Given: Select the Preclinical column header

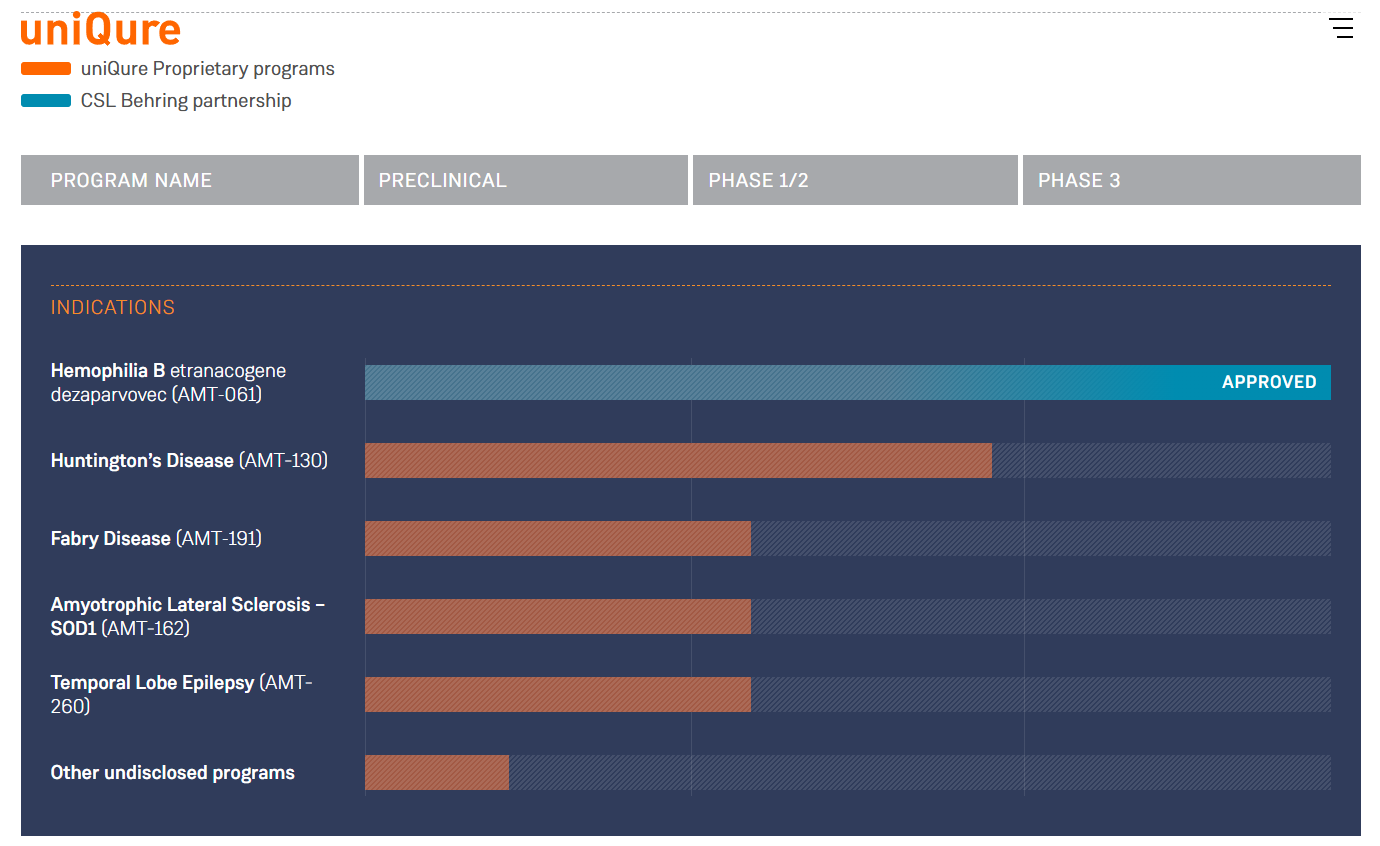Looking at the screenshot, I should pos(525,180).
